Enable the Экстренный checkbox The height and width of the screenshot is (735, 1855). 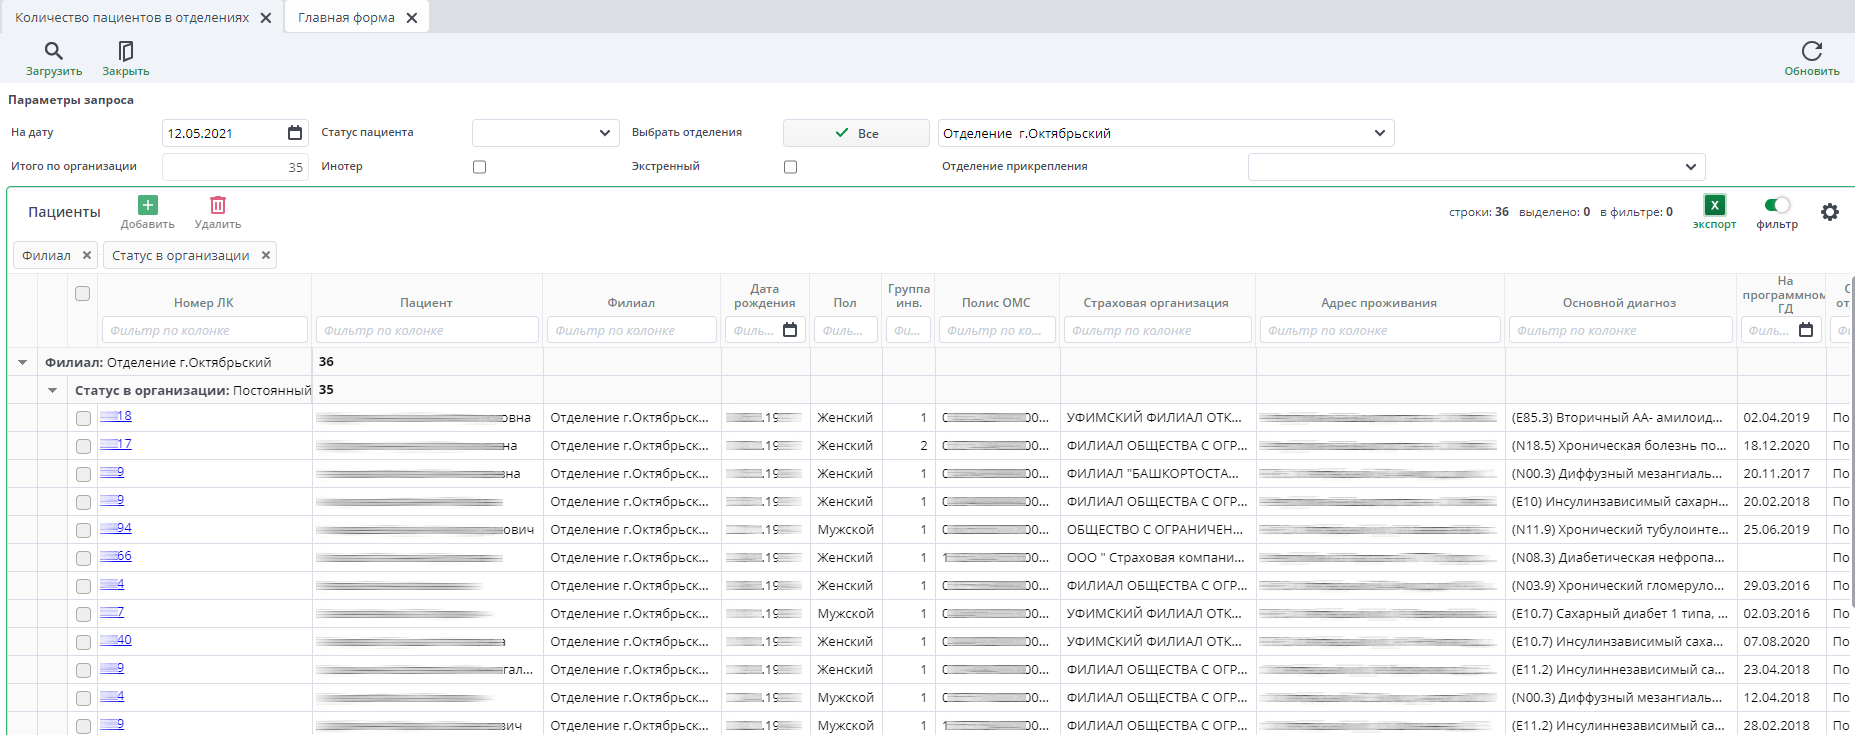coord(791,167)
